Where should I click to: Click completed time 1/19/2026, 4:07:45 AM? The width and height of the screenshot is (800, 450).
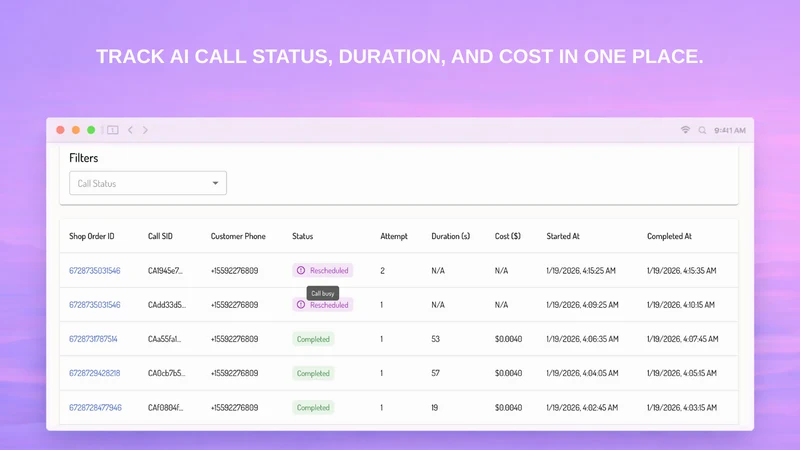pos(683,339)
